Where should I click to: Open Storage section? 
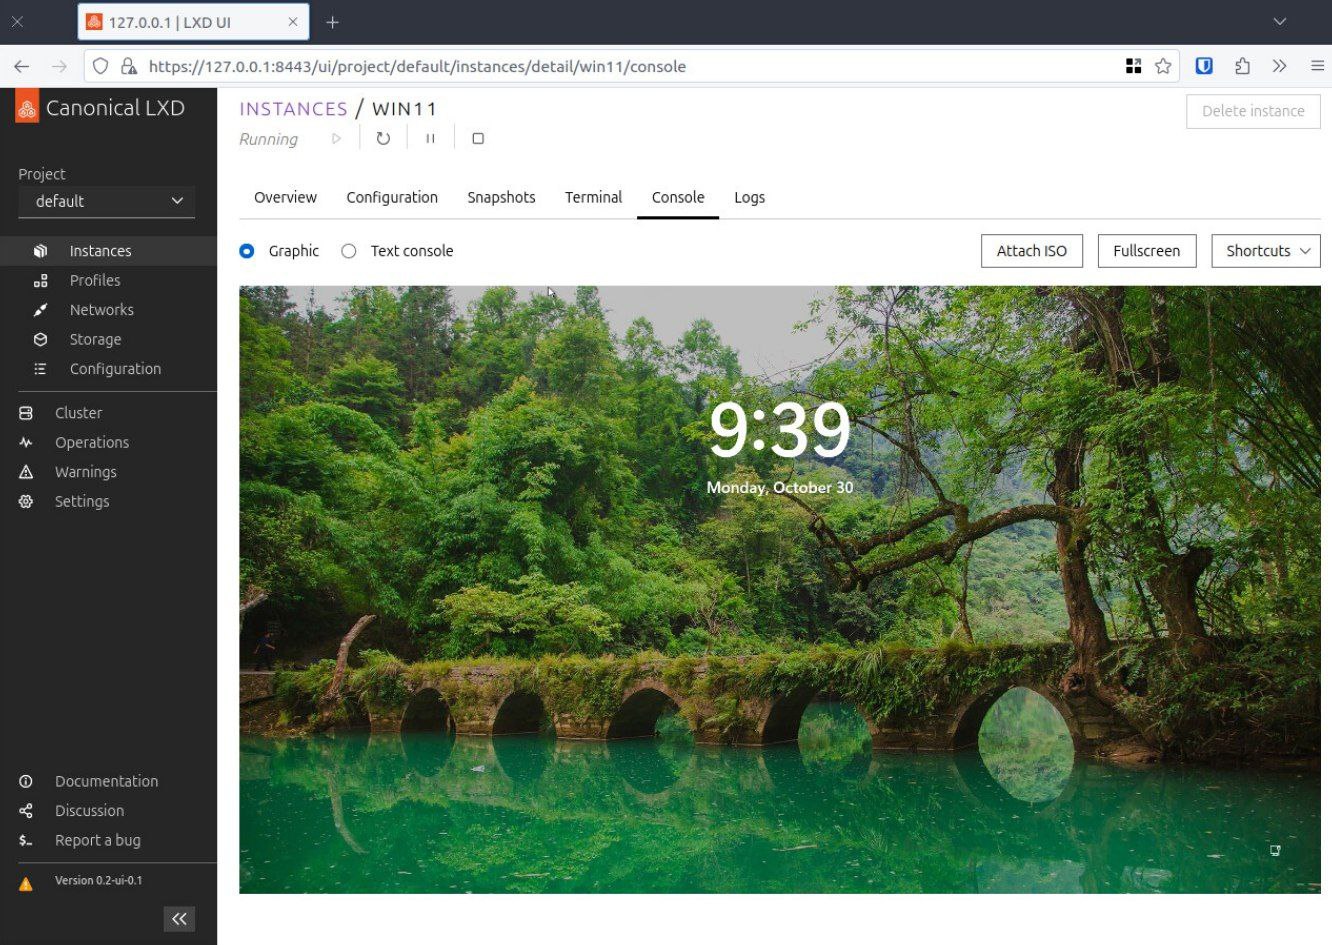(x=95, y=340)
